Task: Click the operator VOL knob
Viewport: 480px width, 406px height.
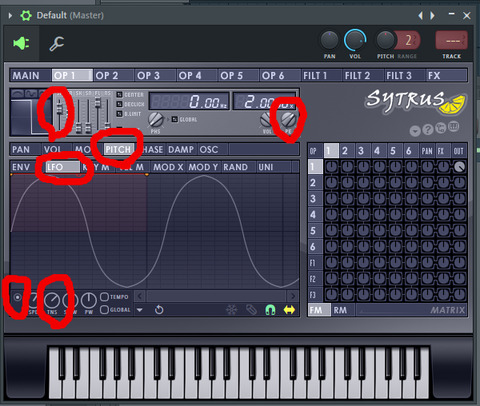Action: (266, 119)
